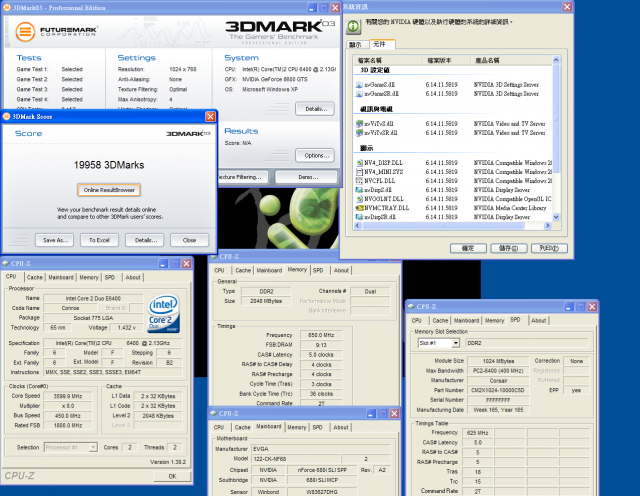Select the nvViTvS.dll file icon
The width and height of the screenshot is (640, 496).
359,123
